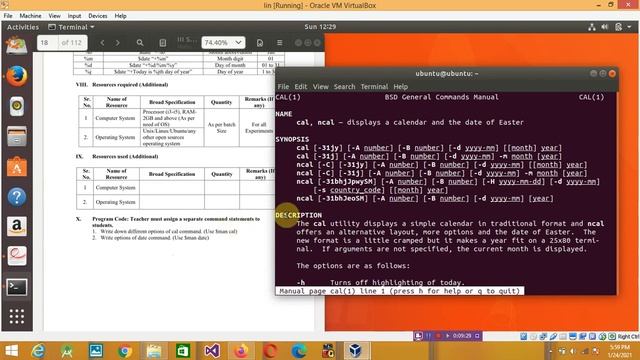The height and width of the screenshot is (360, 640).
Task: Go to next page in document viewer
Action: pyautogui.click(x=118, y=42)
